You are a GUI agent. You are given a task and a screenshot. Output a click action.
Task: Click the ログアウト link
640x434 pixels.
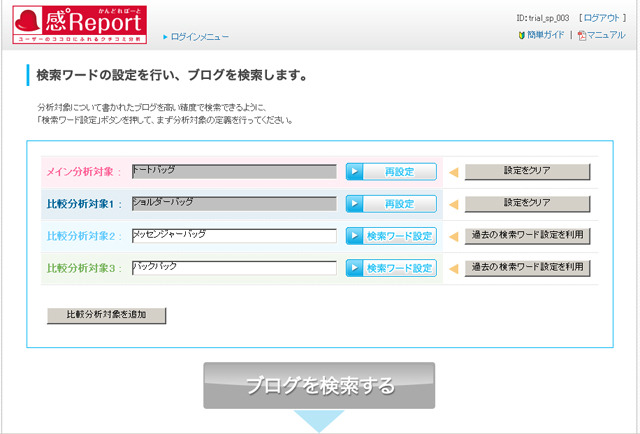click(602, 18)
